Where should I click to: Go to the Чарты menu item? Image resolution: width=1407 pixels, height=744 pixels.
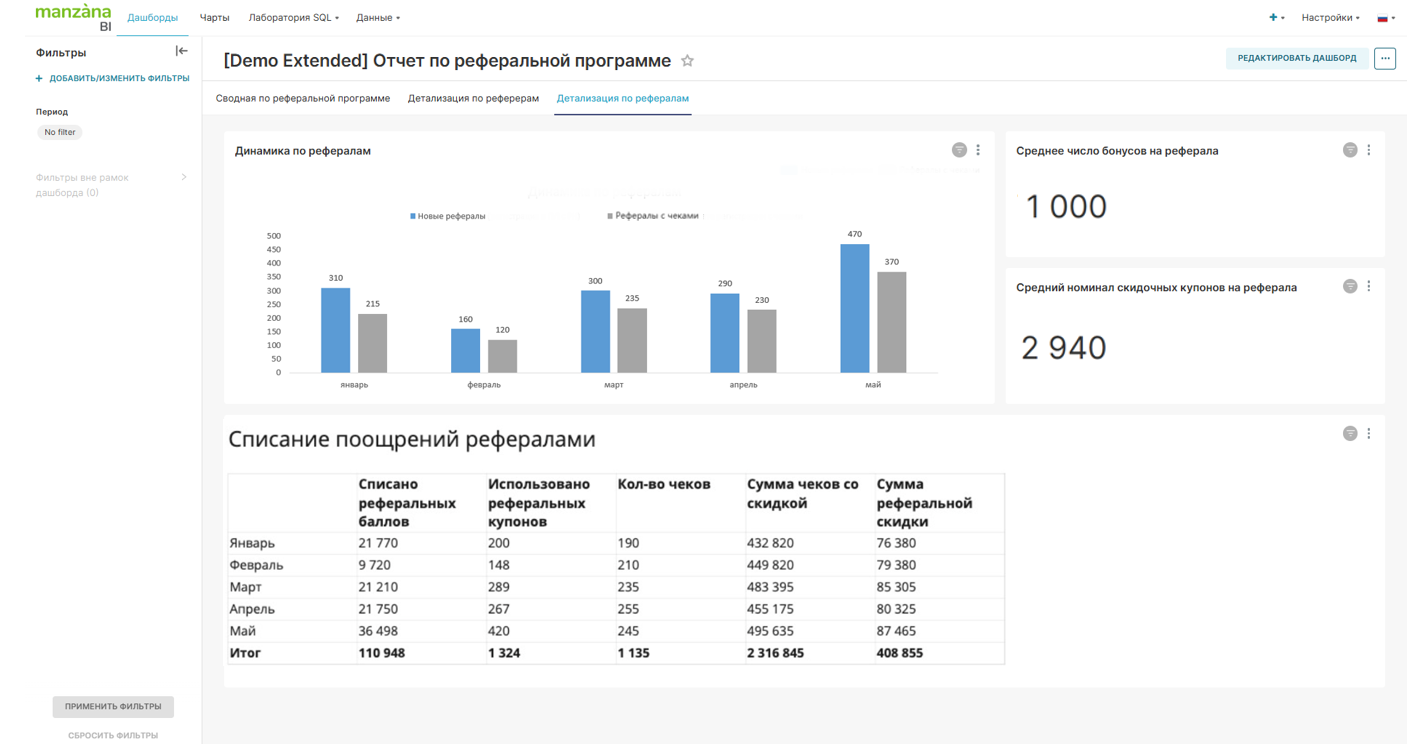pyautogui.click(x=214, y=18)
